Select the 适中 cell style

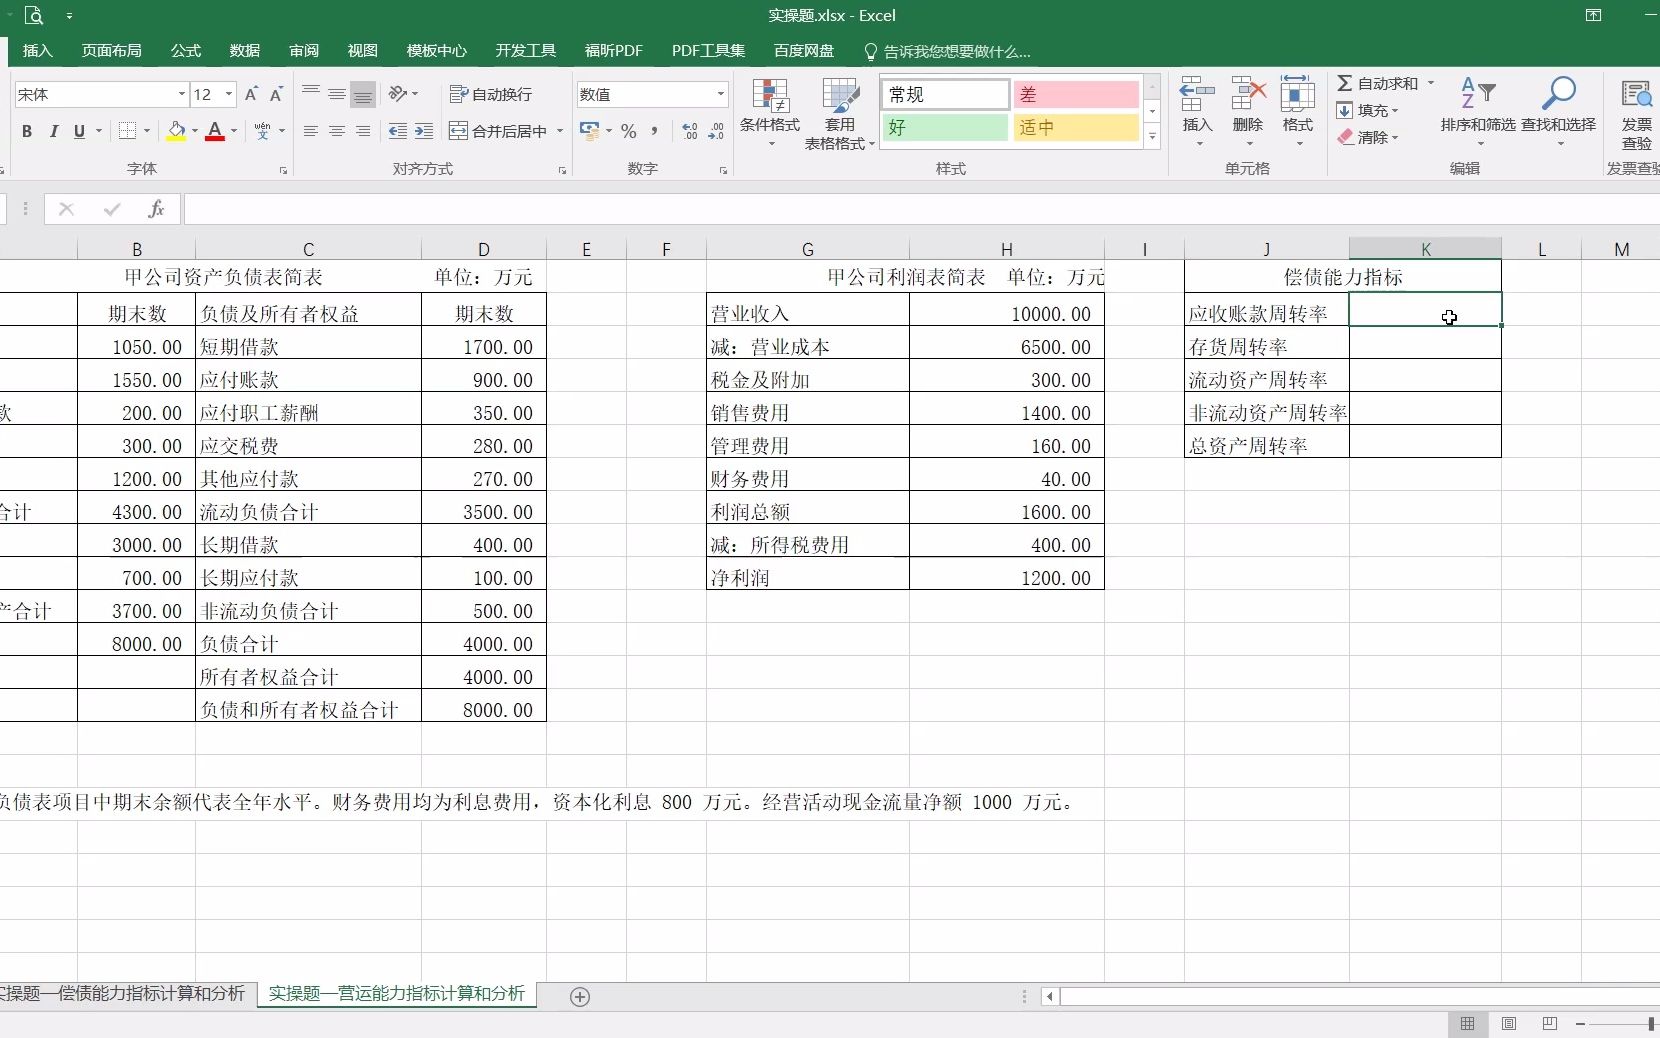point(1075,127)
